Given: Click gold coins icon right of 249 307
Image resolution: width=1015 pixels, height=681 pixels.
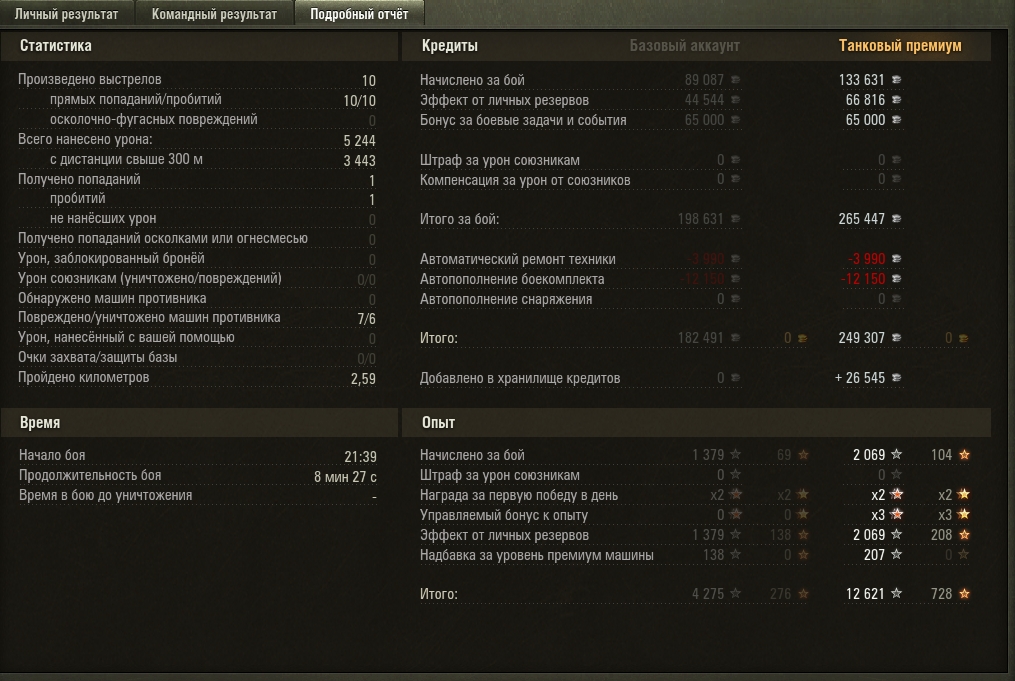Looking at the screenshot, I should point(963,338).
